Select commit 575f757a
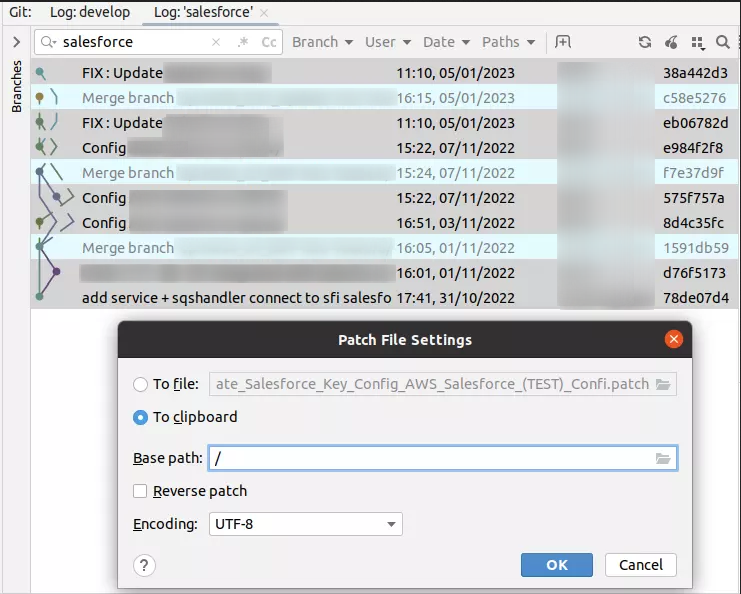The height and width of the screenshot is (594, 741). click(384, 198)
